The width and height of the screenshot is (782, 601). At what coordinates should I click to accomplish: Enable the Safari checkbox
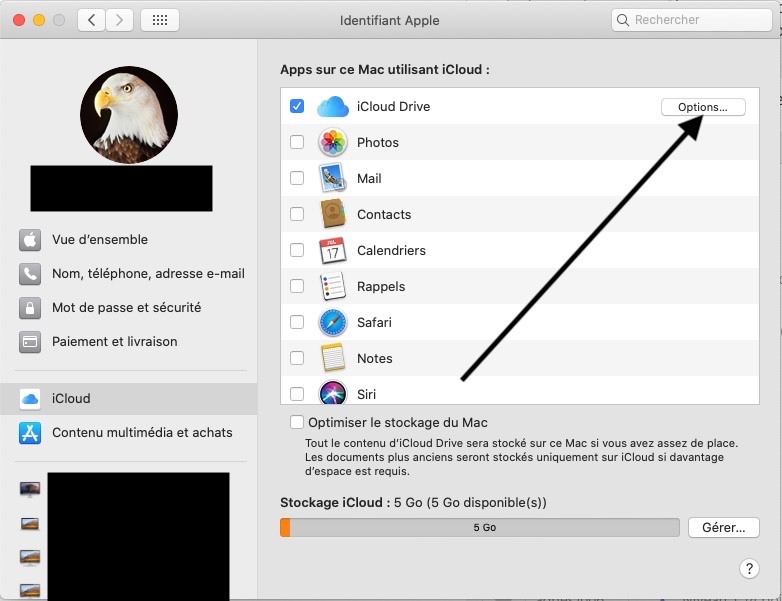click(297, 322)
